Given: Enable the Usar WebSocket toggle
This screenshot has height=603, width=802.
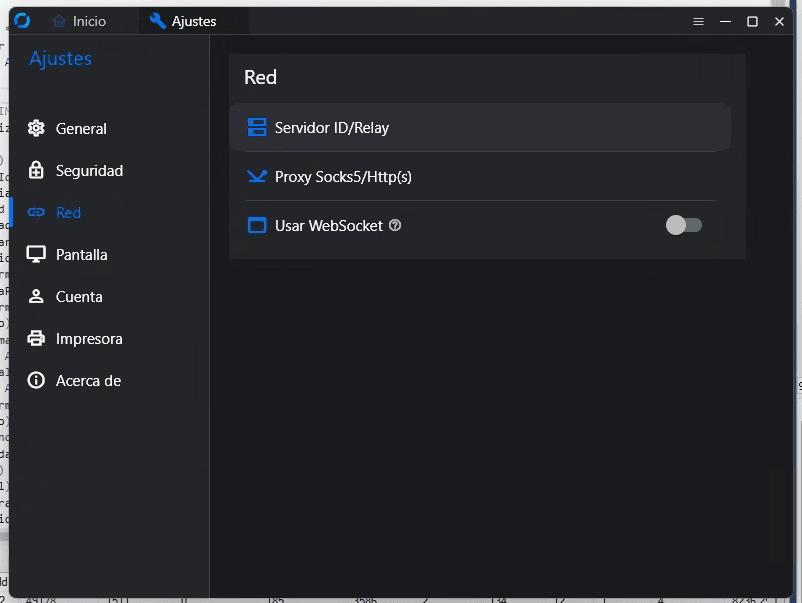Looking at the screenshot, I should (684, 225).
